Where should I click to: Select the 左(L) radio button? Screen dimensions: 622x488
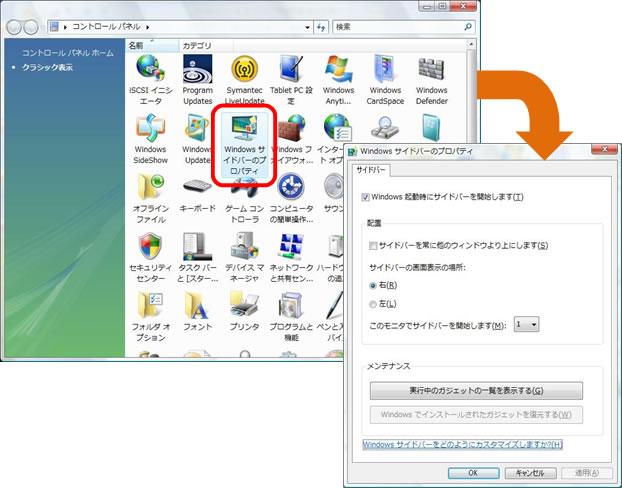coord(373,304)
